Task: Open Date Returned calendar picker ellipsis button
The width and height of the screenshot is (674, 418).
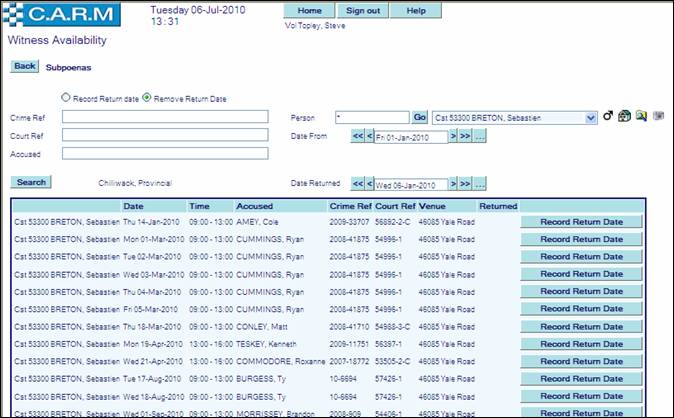Action: tap(480, 185)
